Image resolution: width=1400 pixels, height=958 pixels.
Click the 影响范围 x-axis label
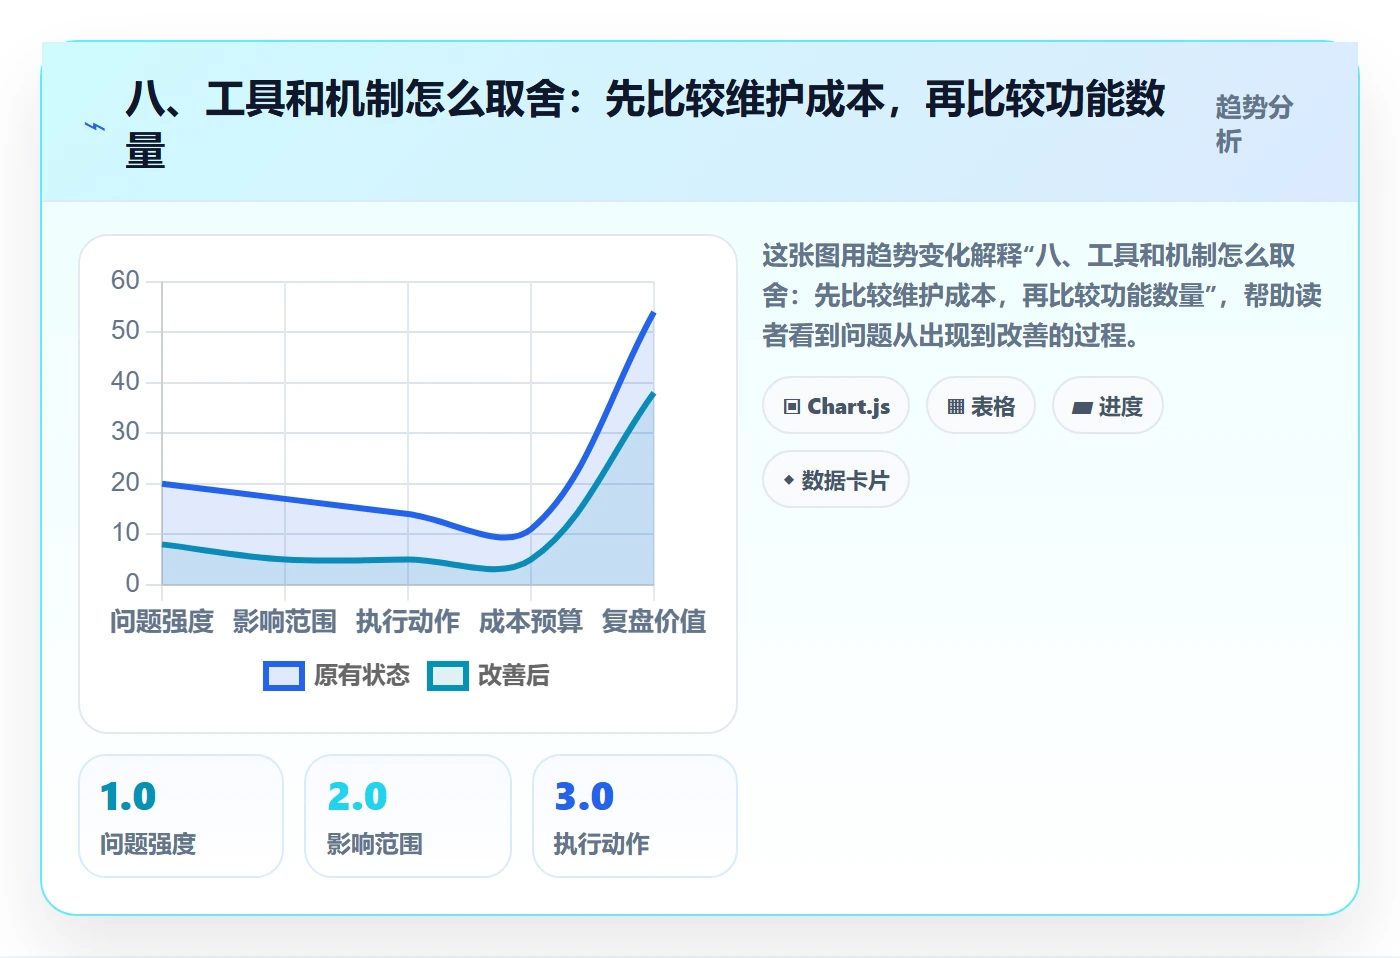tap(285, 621)
